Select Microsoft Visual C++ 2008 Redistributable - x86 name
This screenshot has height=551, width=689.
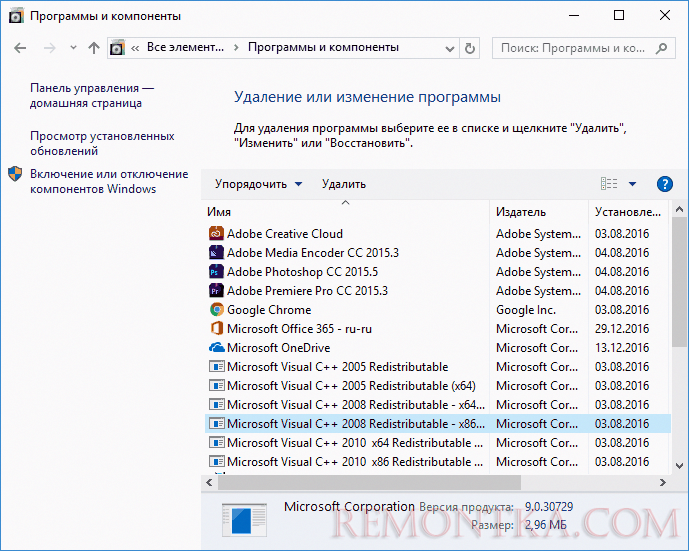click(x=356, y=424)
